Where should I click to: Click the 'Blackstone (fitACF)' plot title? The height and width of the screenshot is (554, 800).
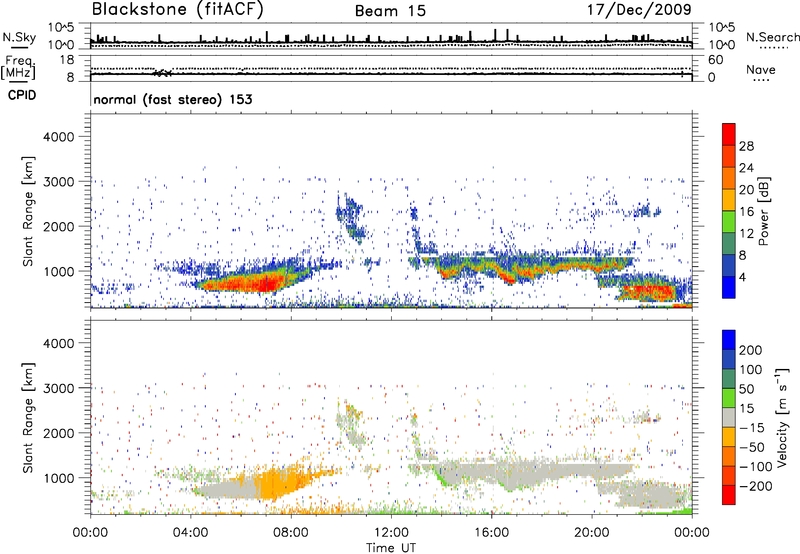(x=178, y=10)
